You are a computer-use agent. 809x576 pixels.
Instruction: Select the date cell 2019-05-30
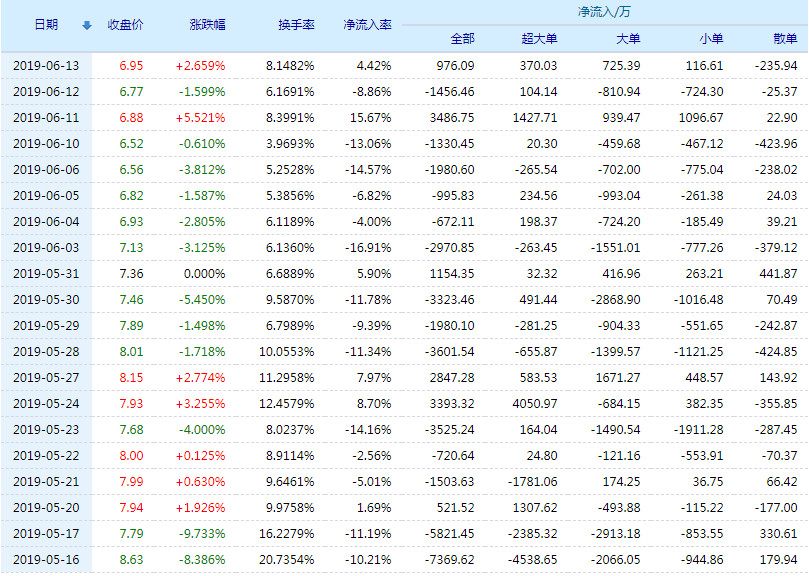pyautogui.click(x=46, y=299)
